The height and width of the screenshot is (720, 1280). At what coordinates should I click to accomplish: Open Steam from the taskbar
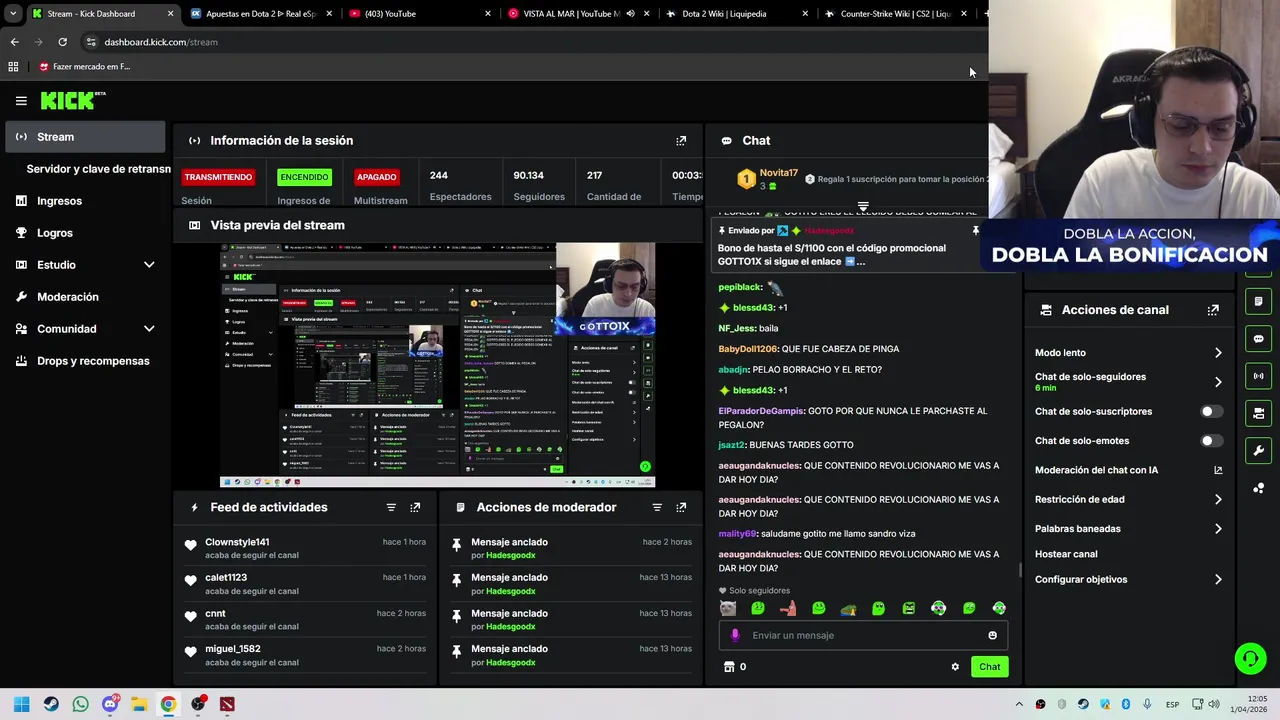point(51,704)
